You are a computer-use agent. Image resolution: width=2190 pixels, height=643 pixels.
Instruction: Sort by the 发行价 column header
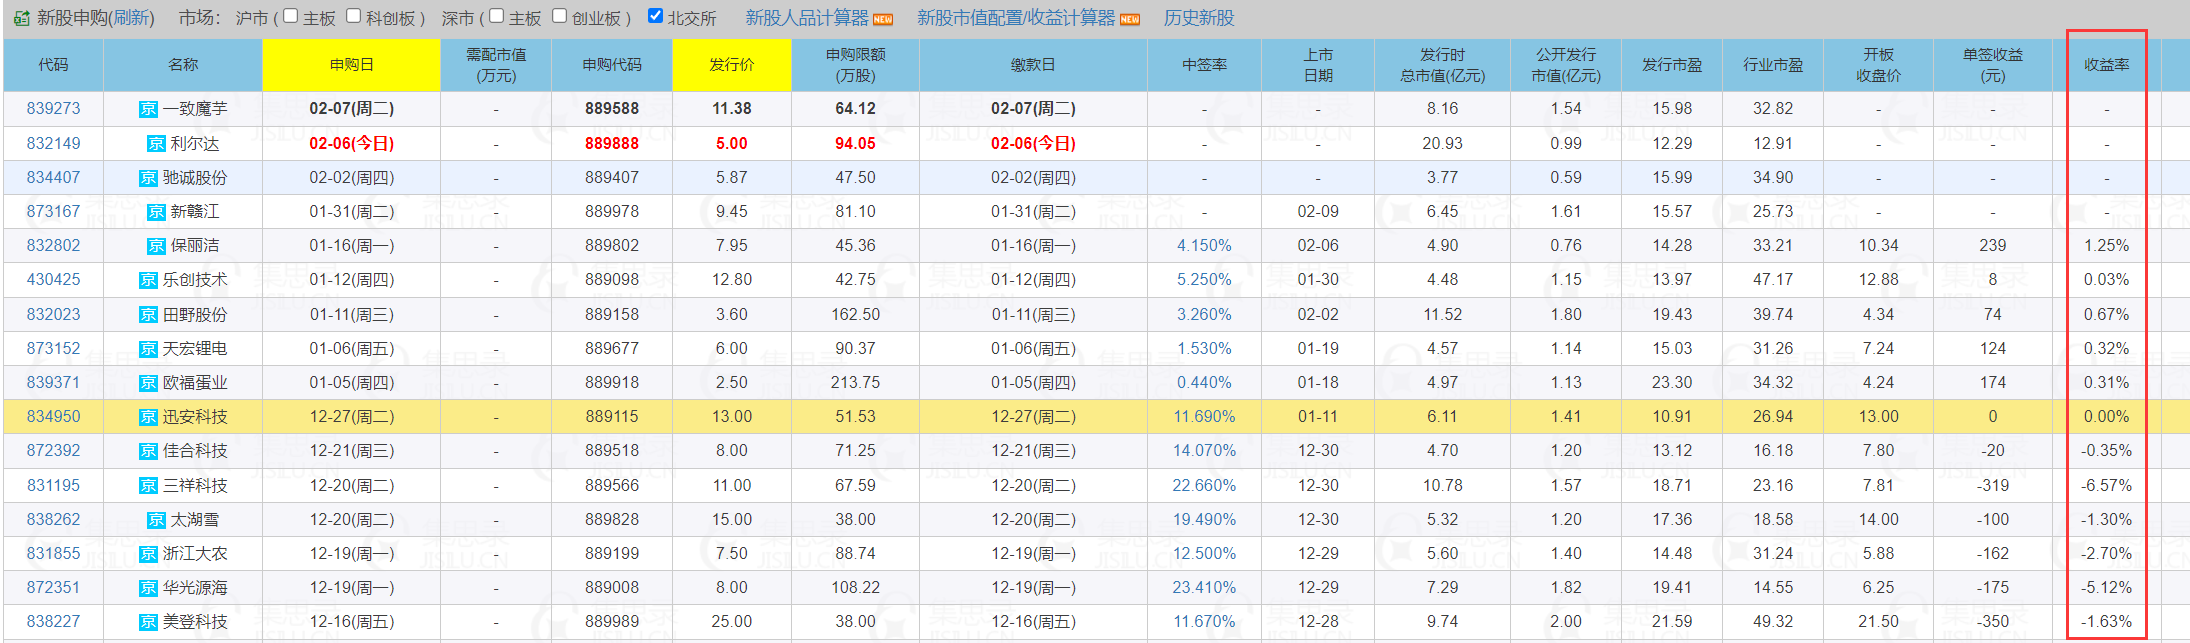coord(731,65)
